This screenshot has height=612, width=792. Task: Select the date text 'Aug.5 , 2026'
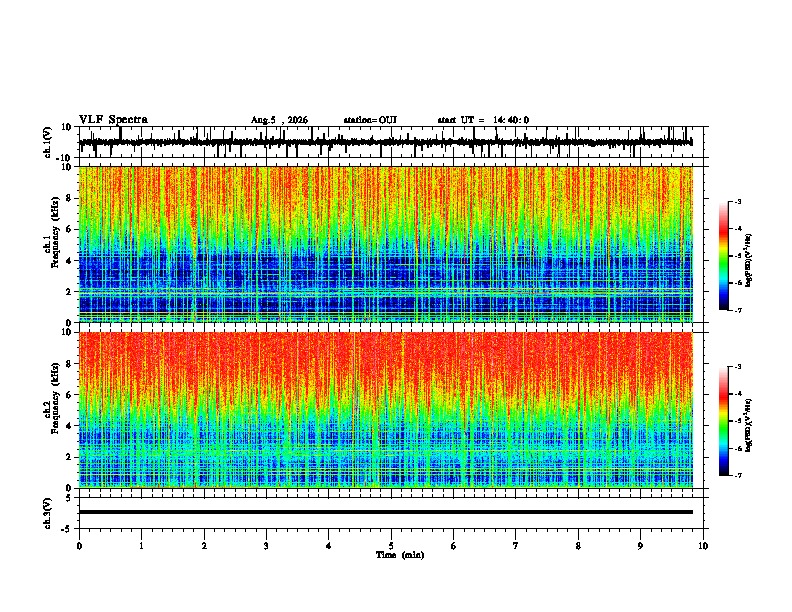279,120
